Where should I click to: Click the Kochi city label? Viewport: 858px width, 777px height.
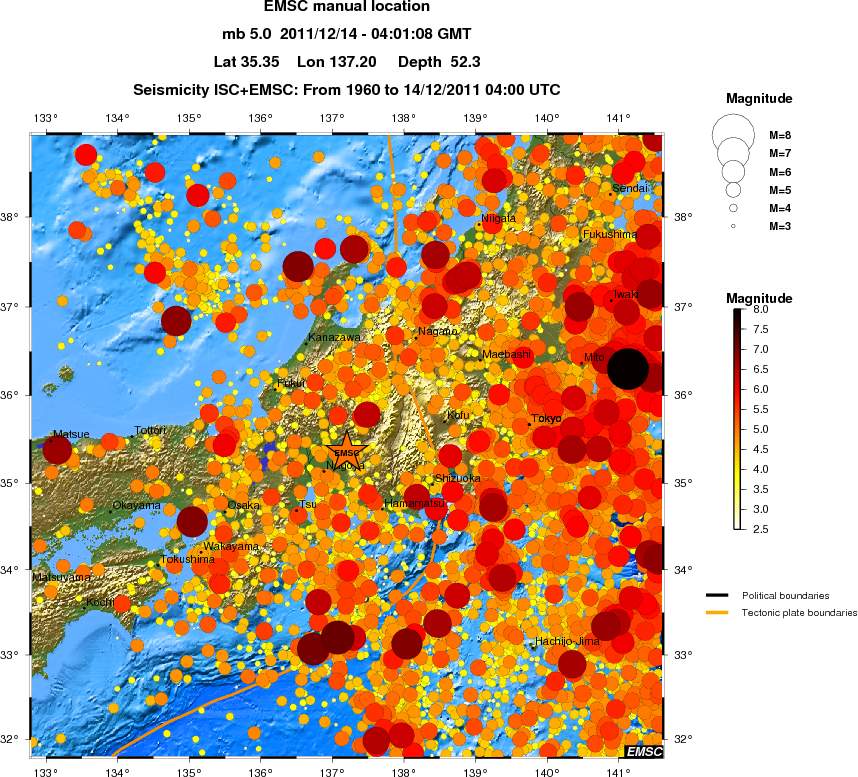pos(100,602)
